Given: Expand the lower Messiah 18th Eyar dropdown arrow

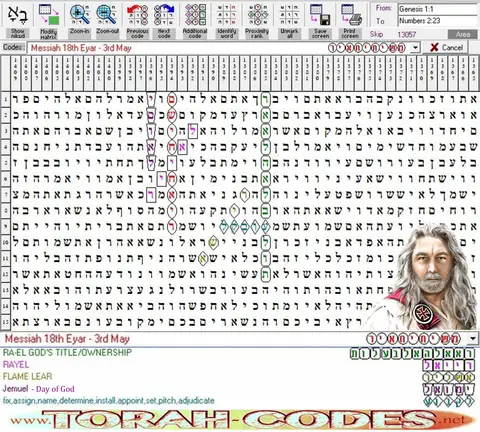Looking at the screenshot, I should [x=473, y=339].
